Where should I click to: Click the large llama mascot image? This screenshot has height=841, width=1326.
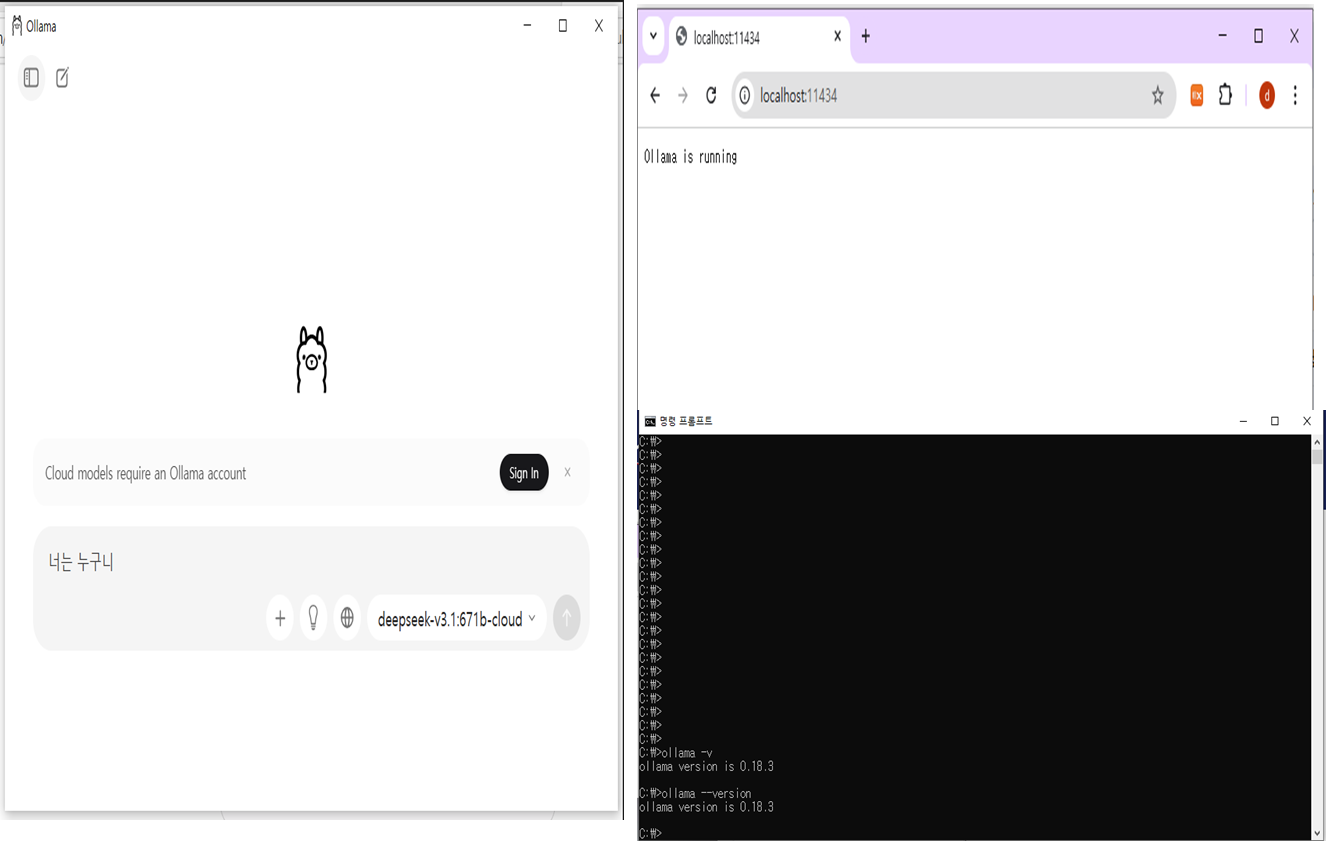(311, 359)
